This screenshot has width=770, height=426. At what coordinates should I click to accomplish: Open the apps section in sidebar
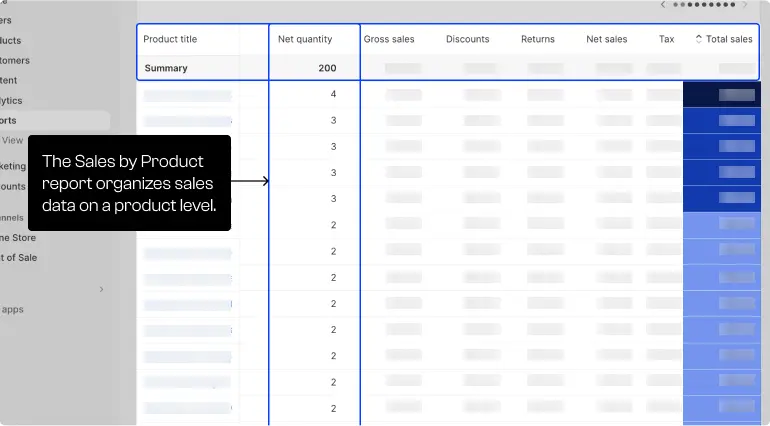(x=12, y=310)
